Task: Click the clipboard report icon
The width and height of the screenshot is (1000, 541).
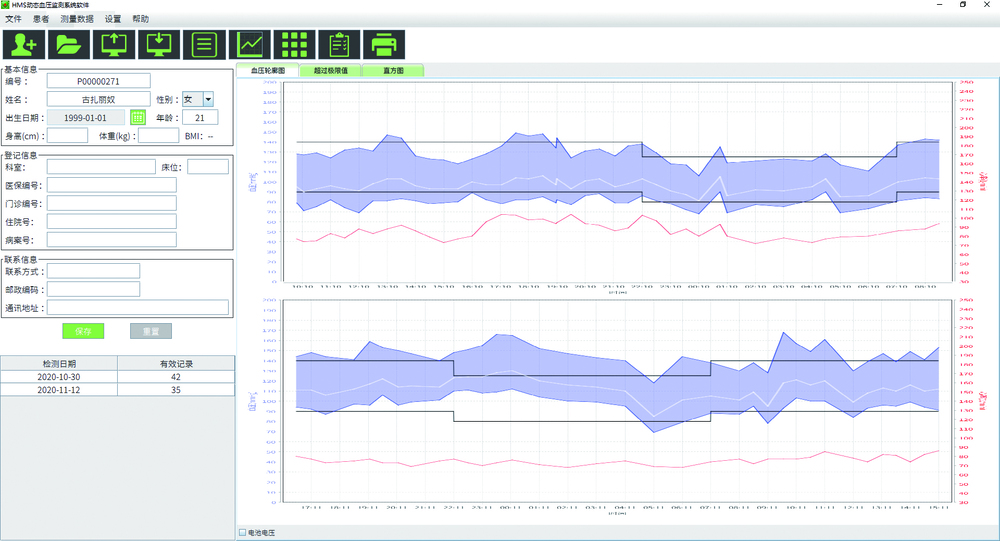Action: click(339, 45)
